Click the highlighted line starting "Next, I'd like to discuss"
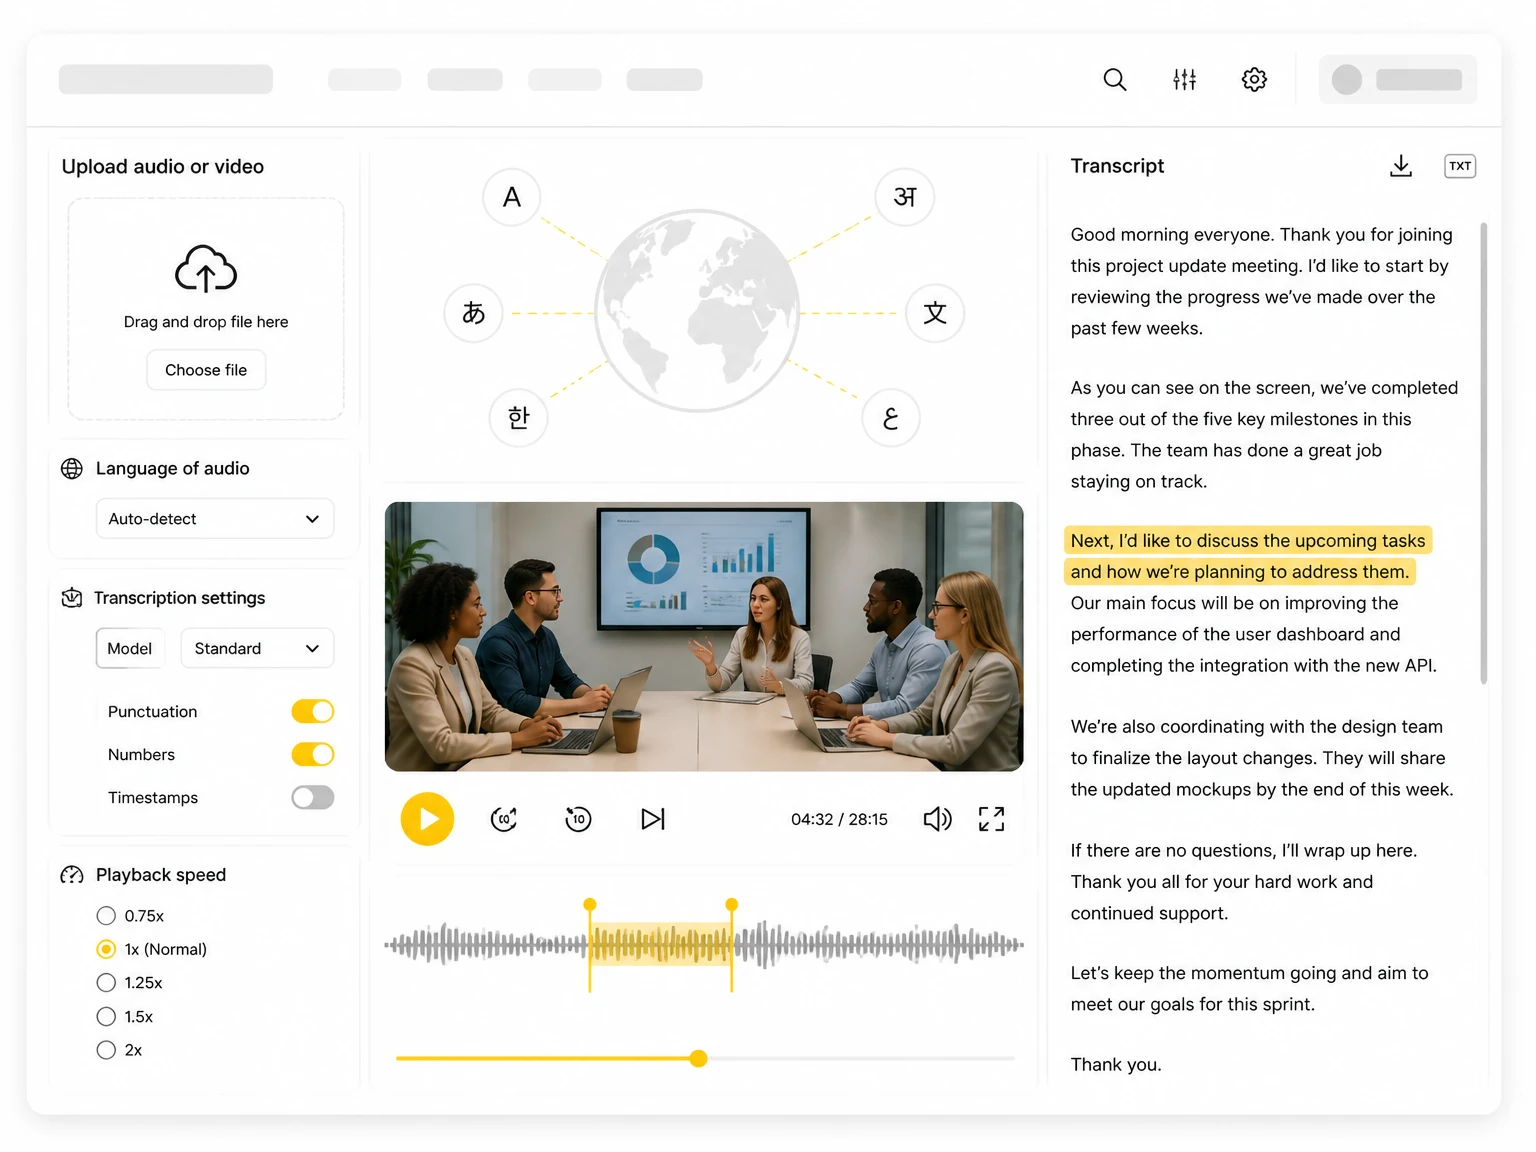 click(1248, 540)
